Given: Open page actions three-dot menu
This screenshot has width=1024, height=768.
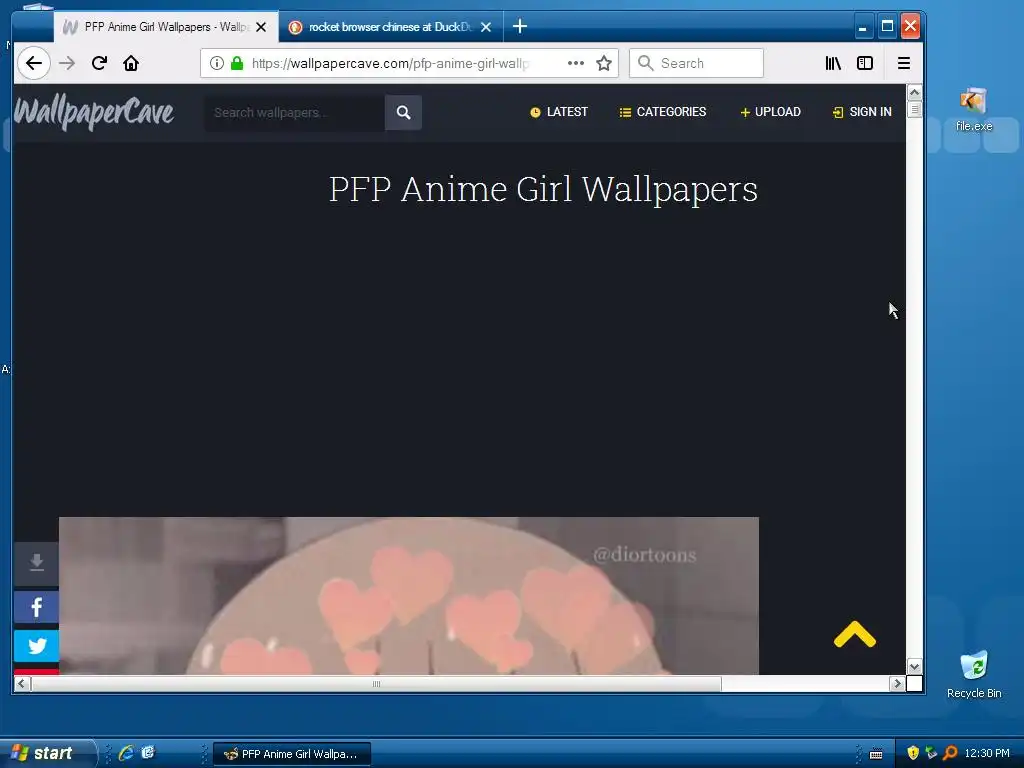Looking at the screenshot, I should tap(575, 63).
